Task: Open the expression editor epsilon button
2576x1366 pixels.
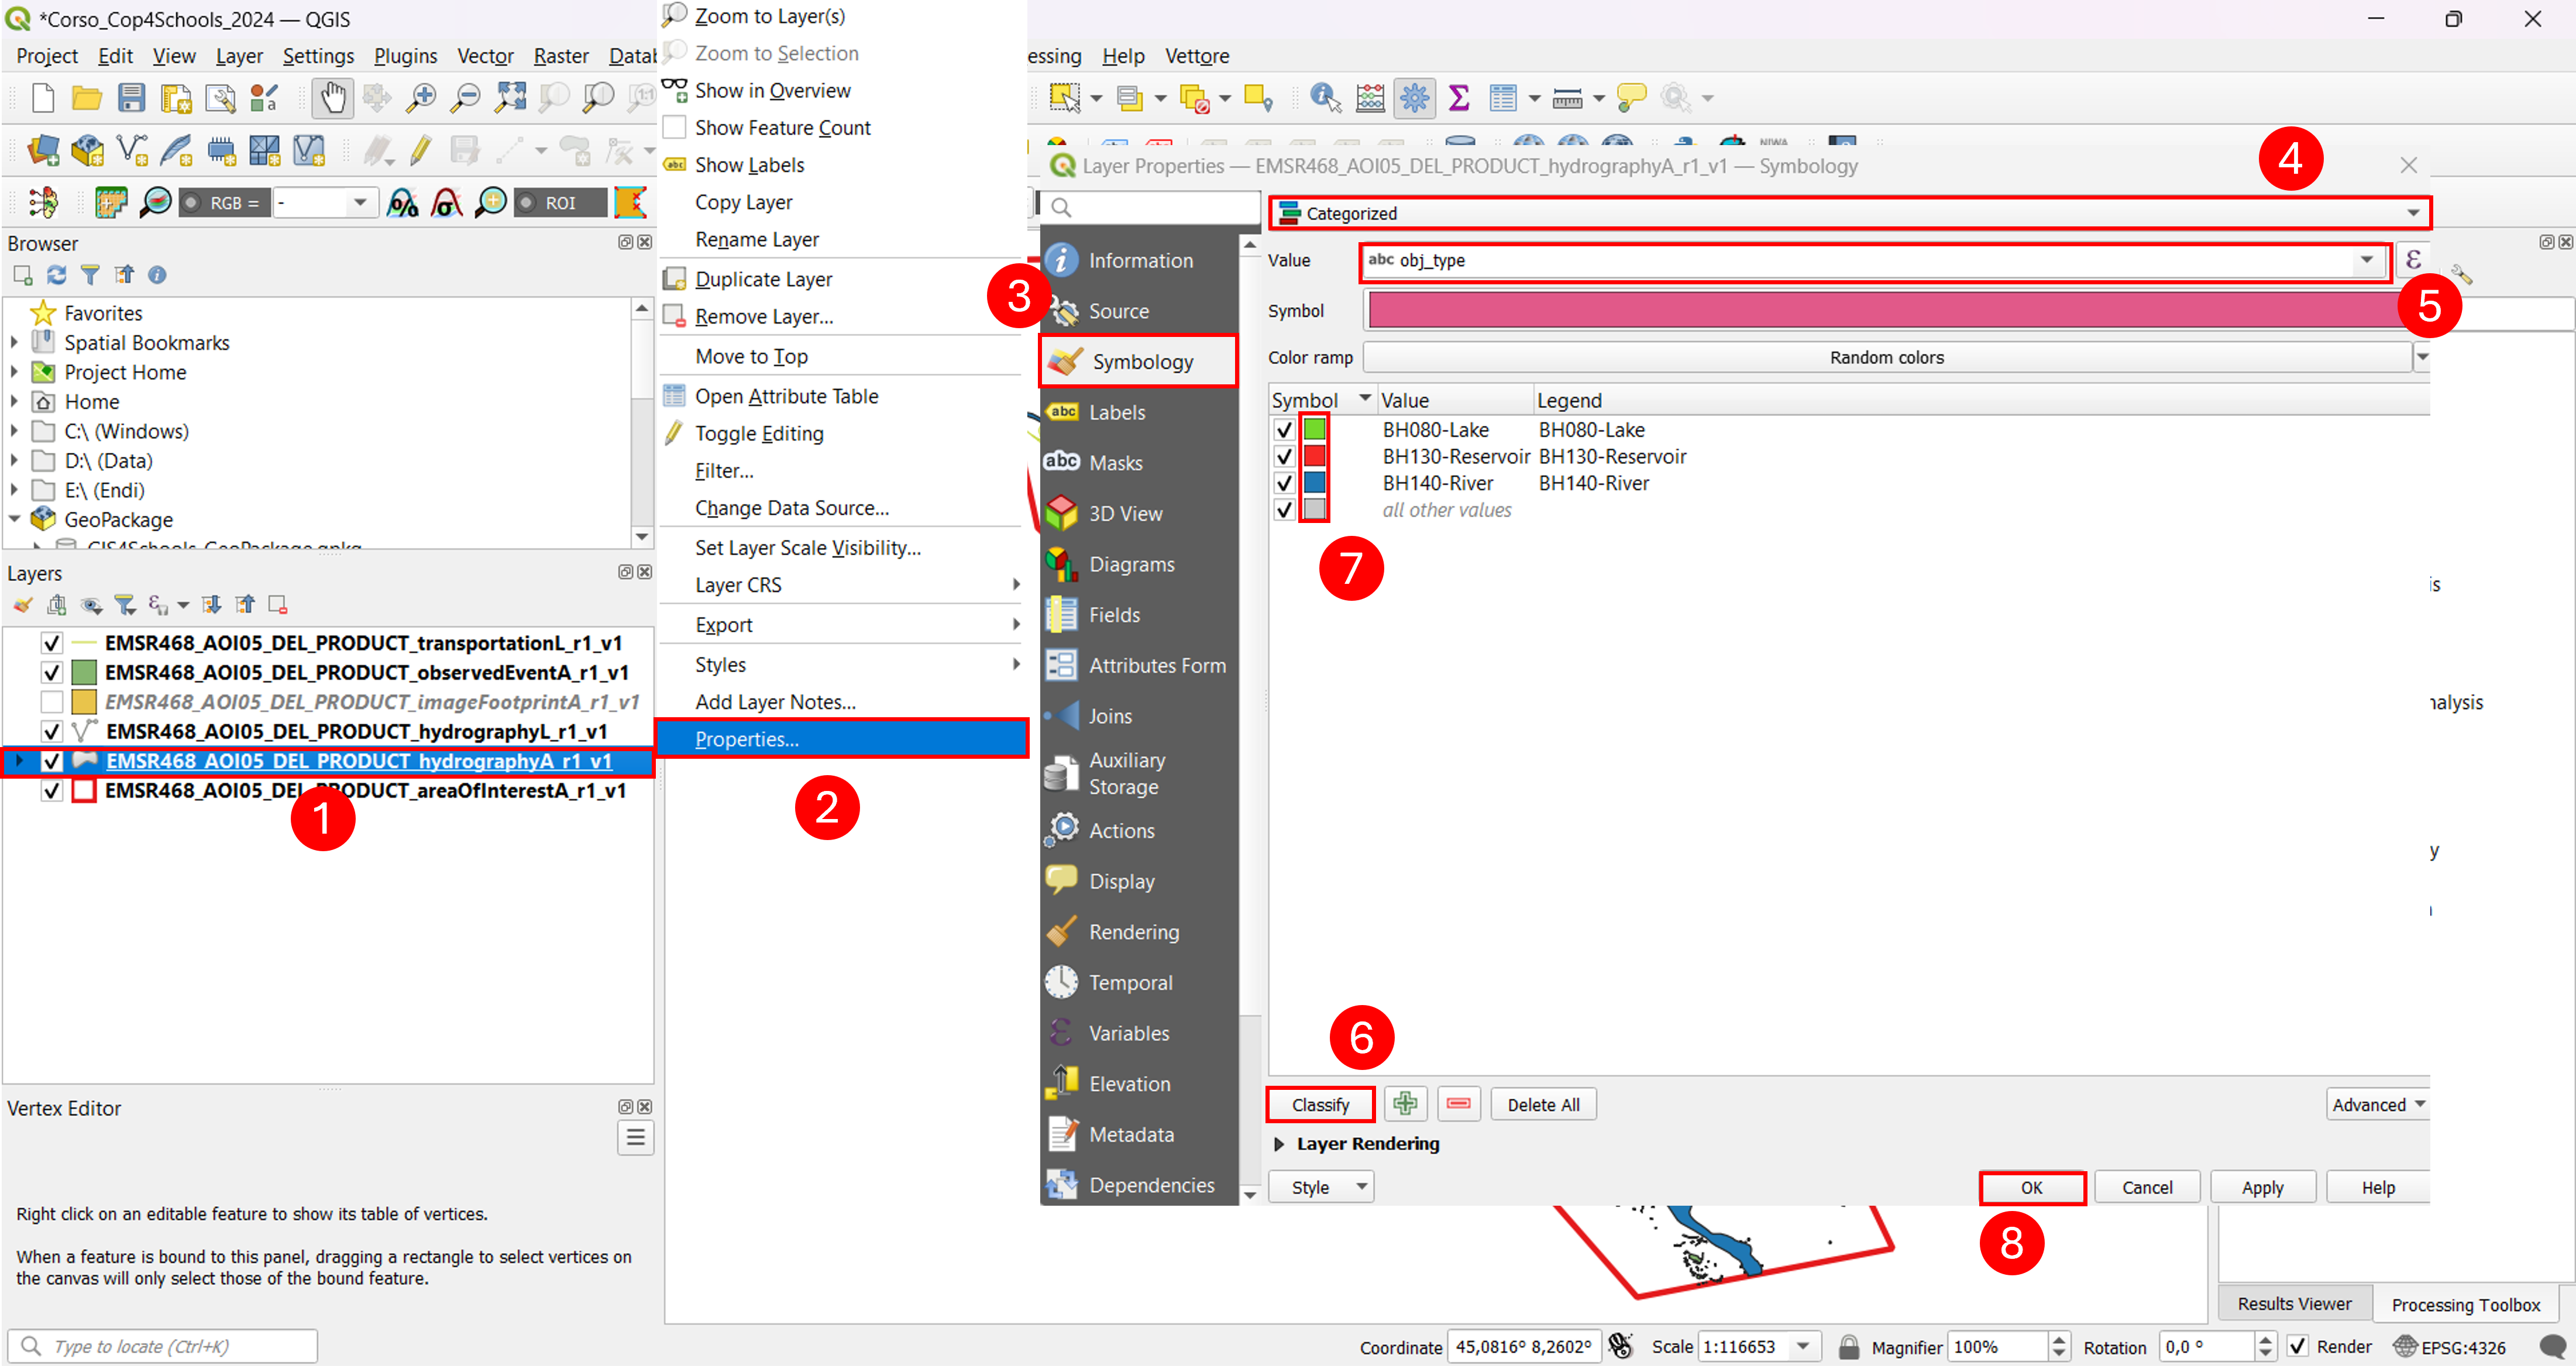Action: [x=2412, y=260]
